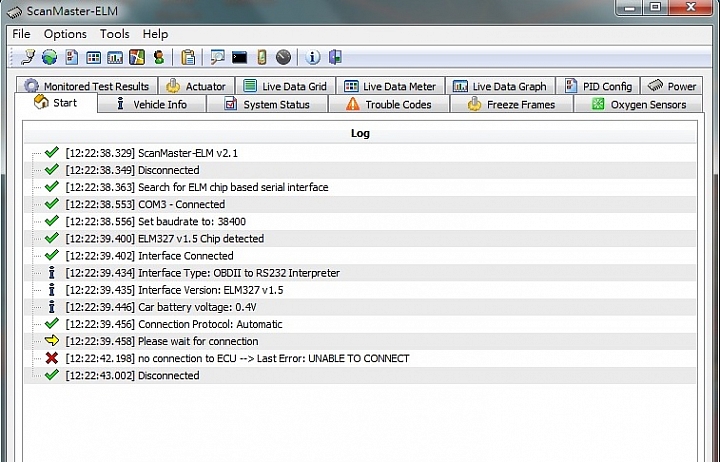This screenshot has height=462, width=720.
Task: Click the clipboard report toolbar icon
Action: pyautogui.click(x=188, y=57)
